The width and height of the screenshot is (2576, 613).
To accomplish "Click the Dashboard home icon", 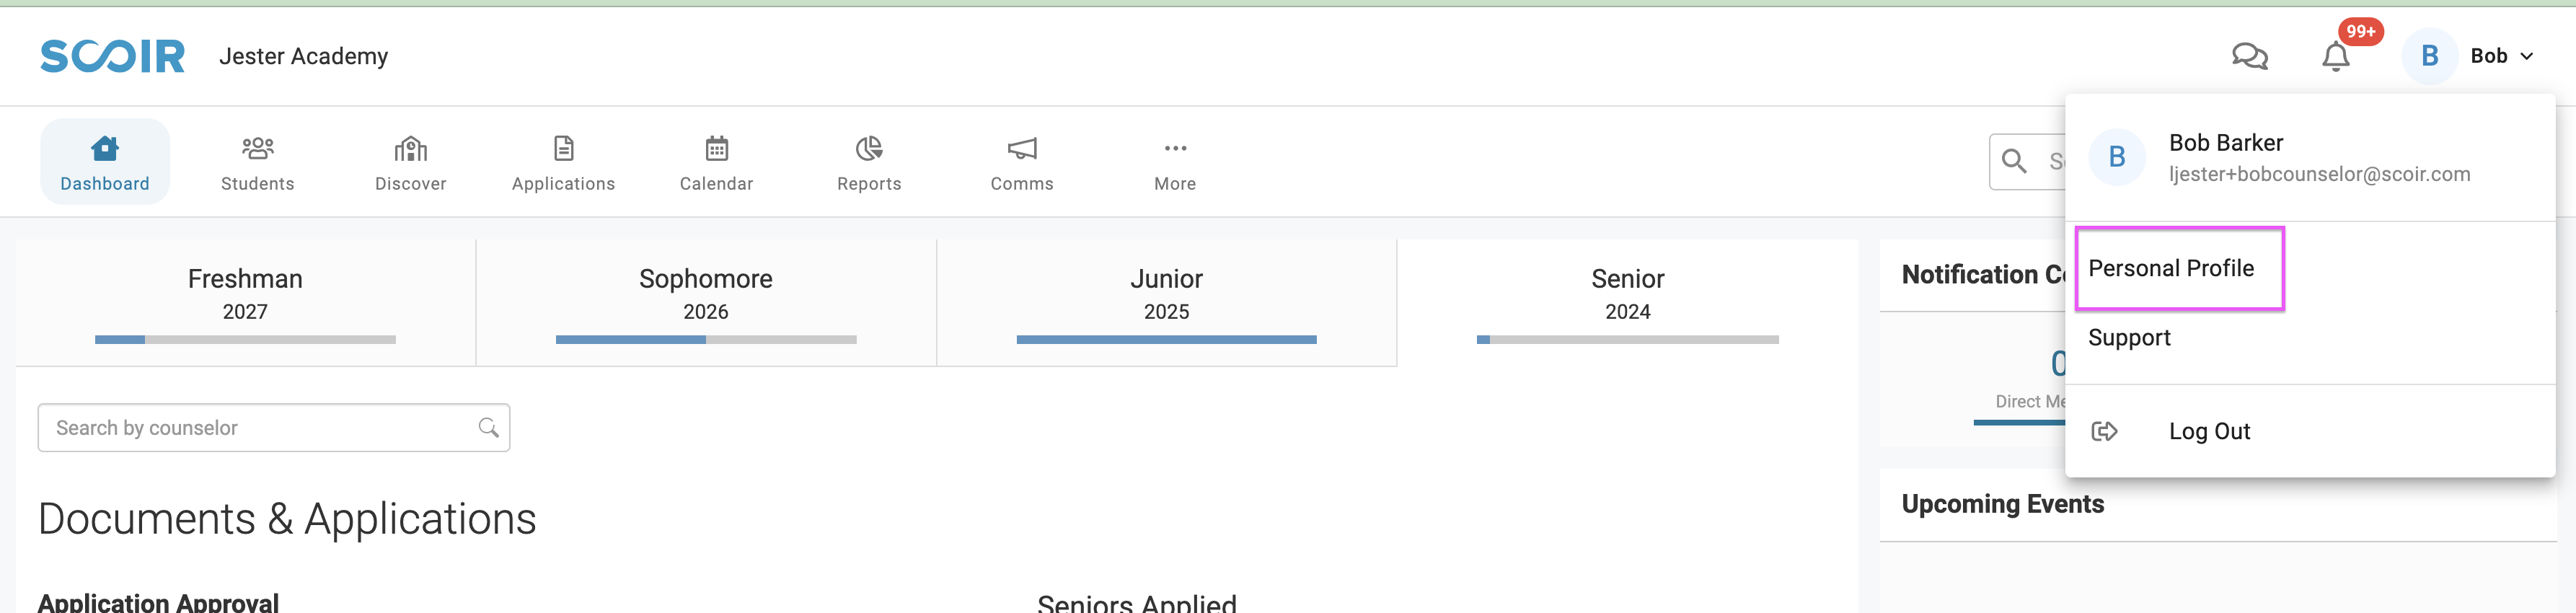I will 105,149.
